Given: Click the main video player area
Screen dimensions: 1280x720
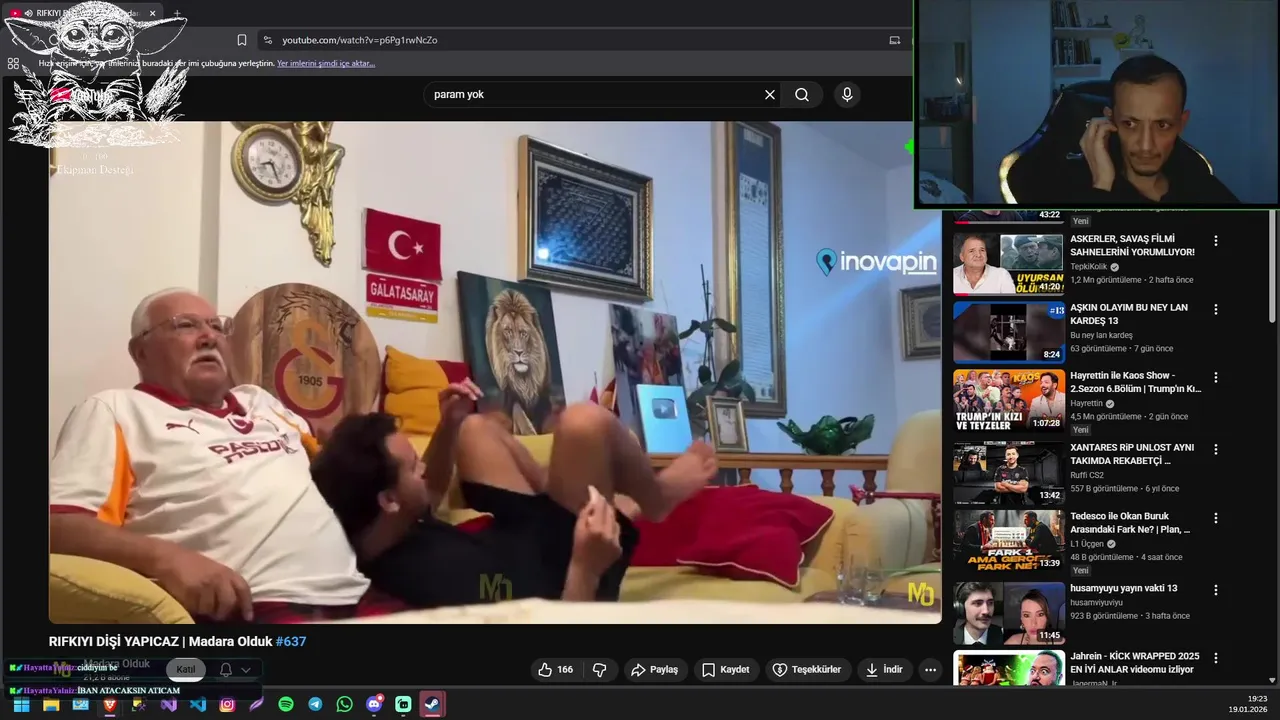Looking at the screenshot, I should tap(495, 372).
